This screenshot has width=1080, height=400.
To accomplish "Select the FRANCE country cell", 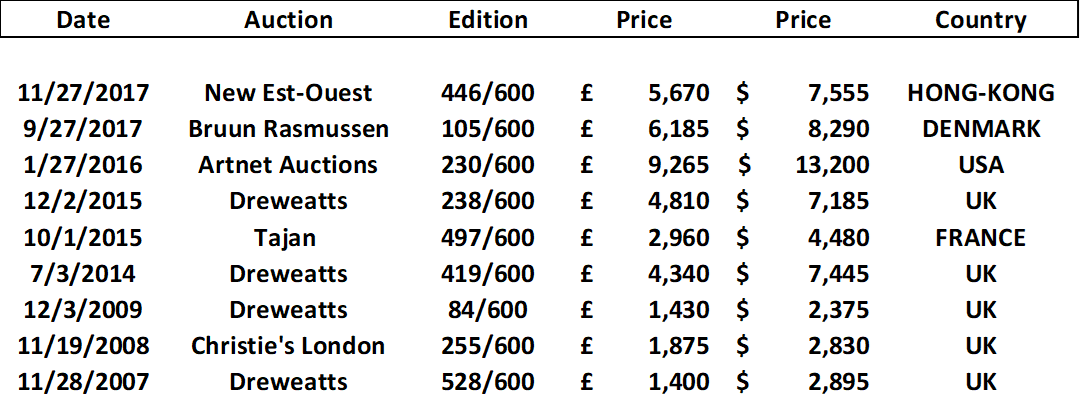I will pos(980,238).
